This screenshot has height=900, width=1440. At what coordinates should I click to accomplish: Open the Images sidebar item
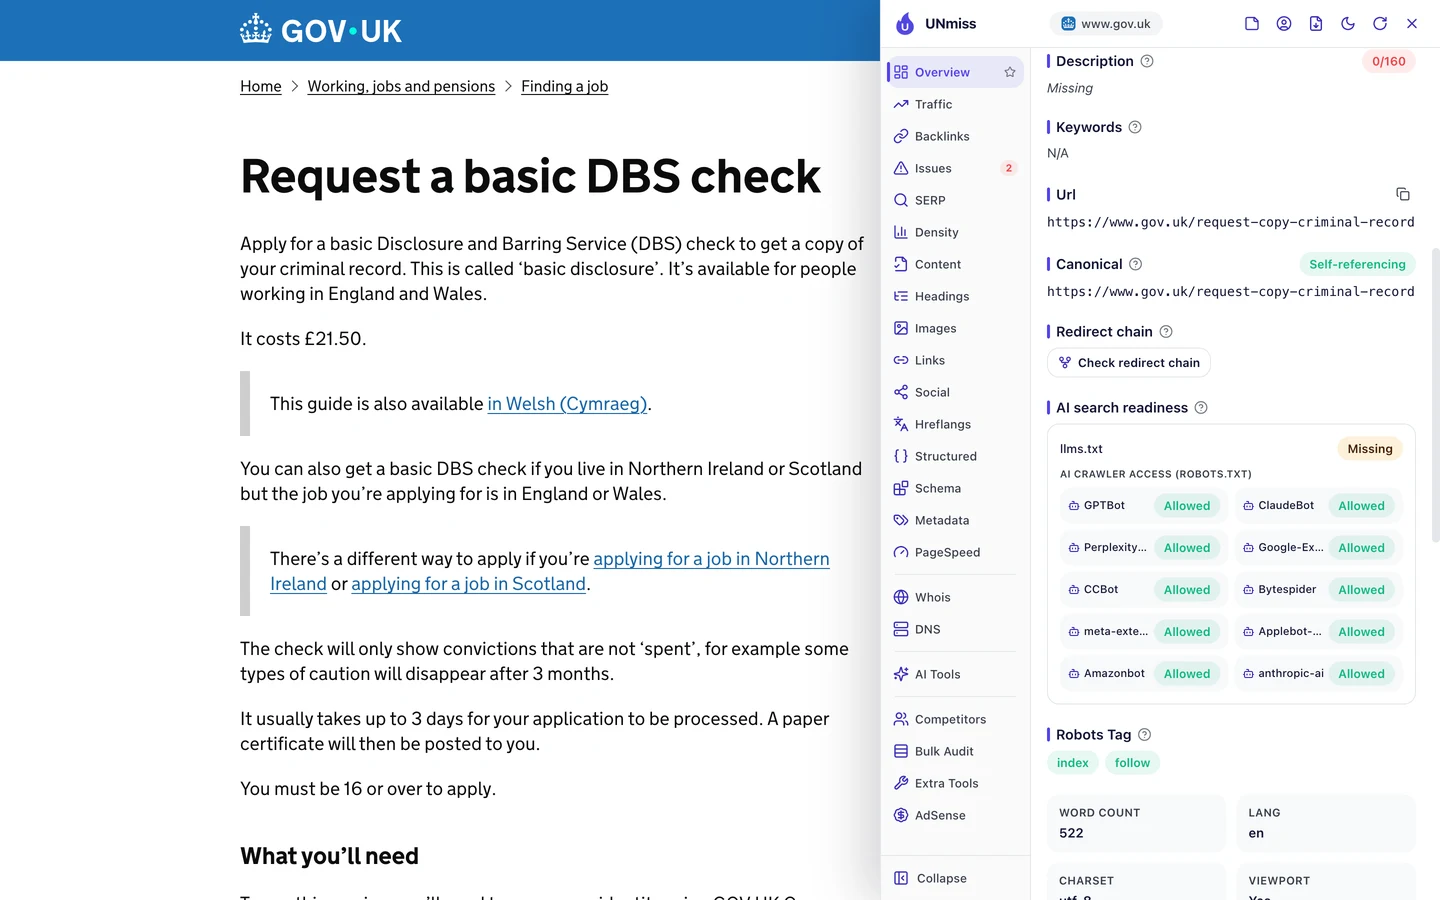pos(955,328)
